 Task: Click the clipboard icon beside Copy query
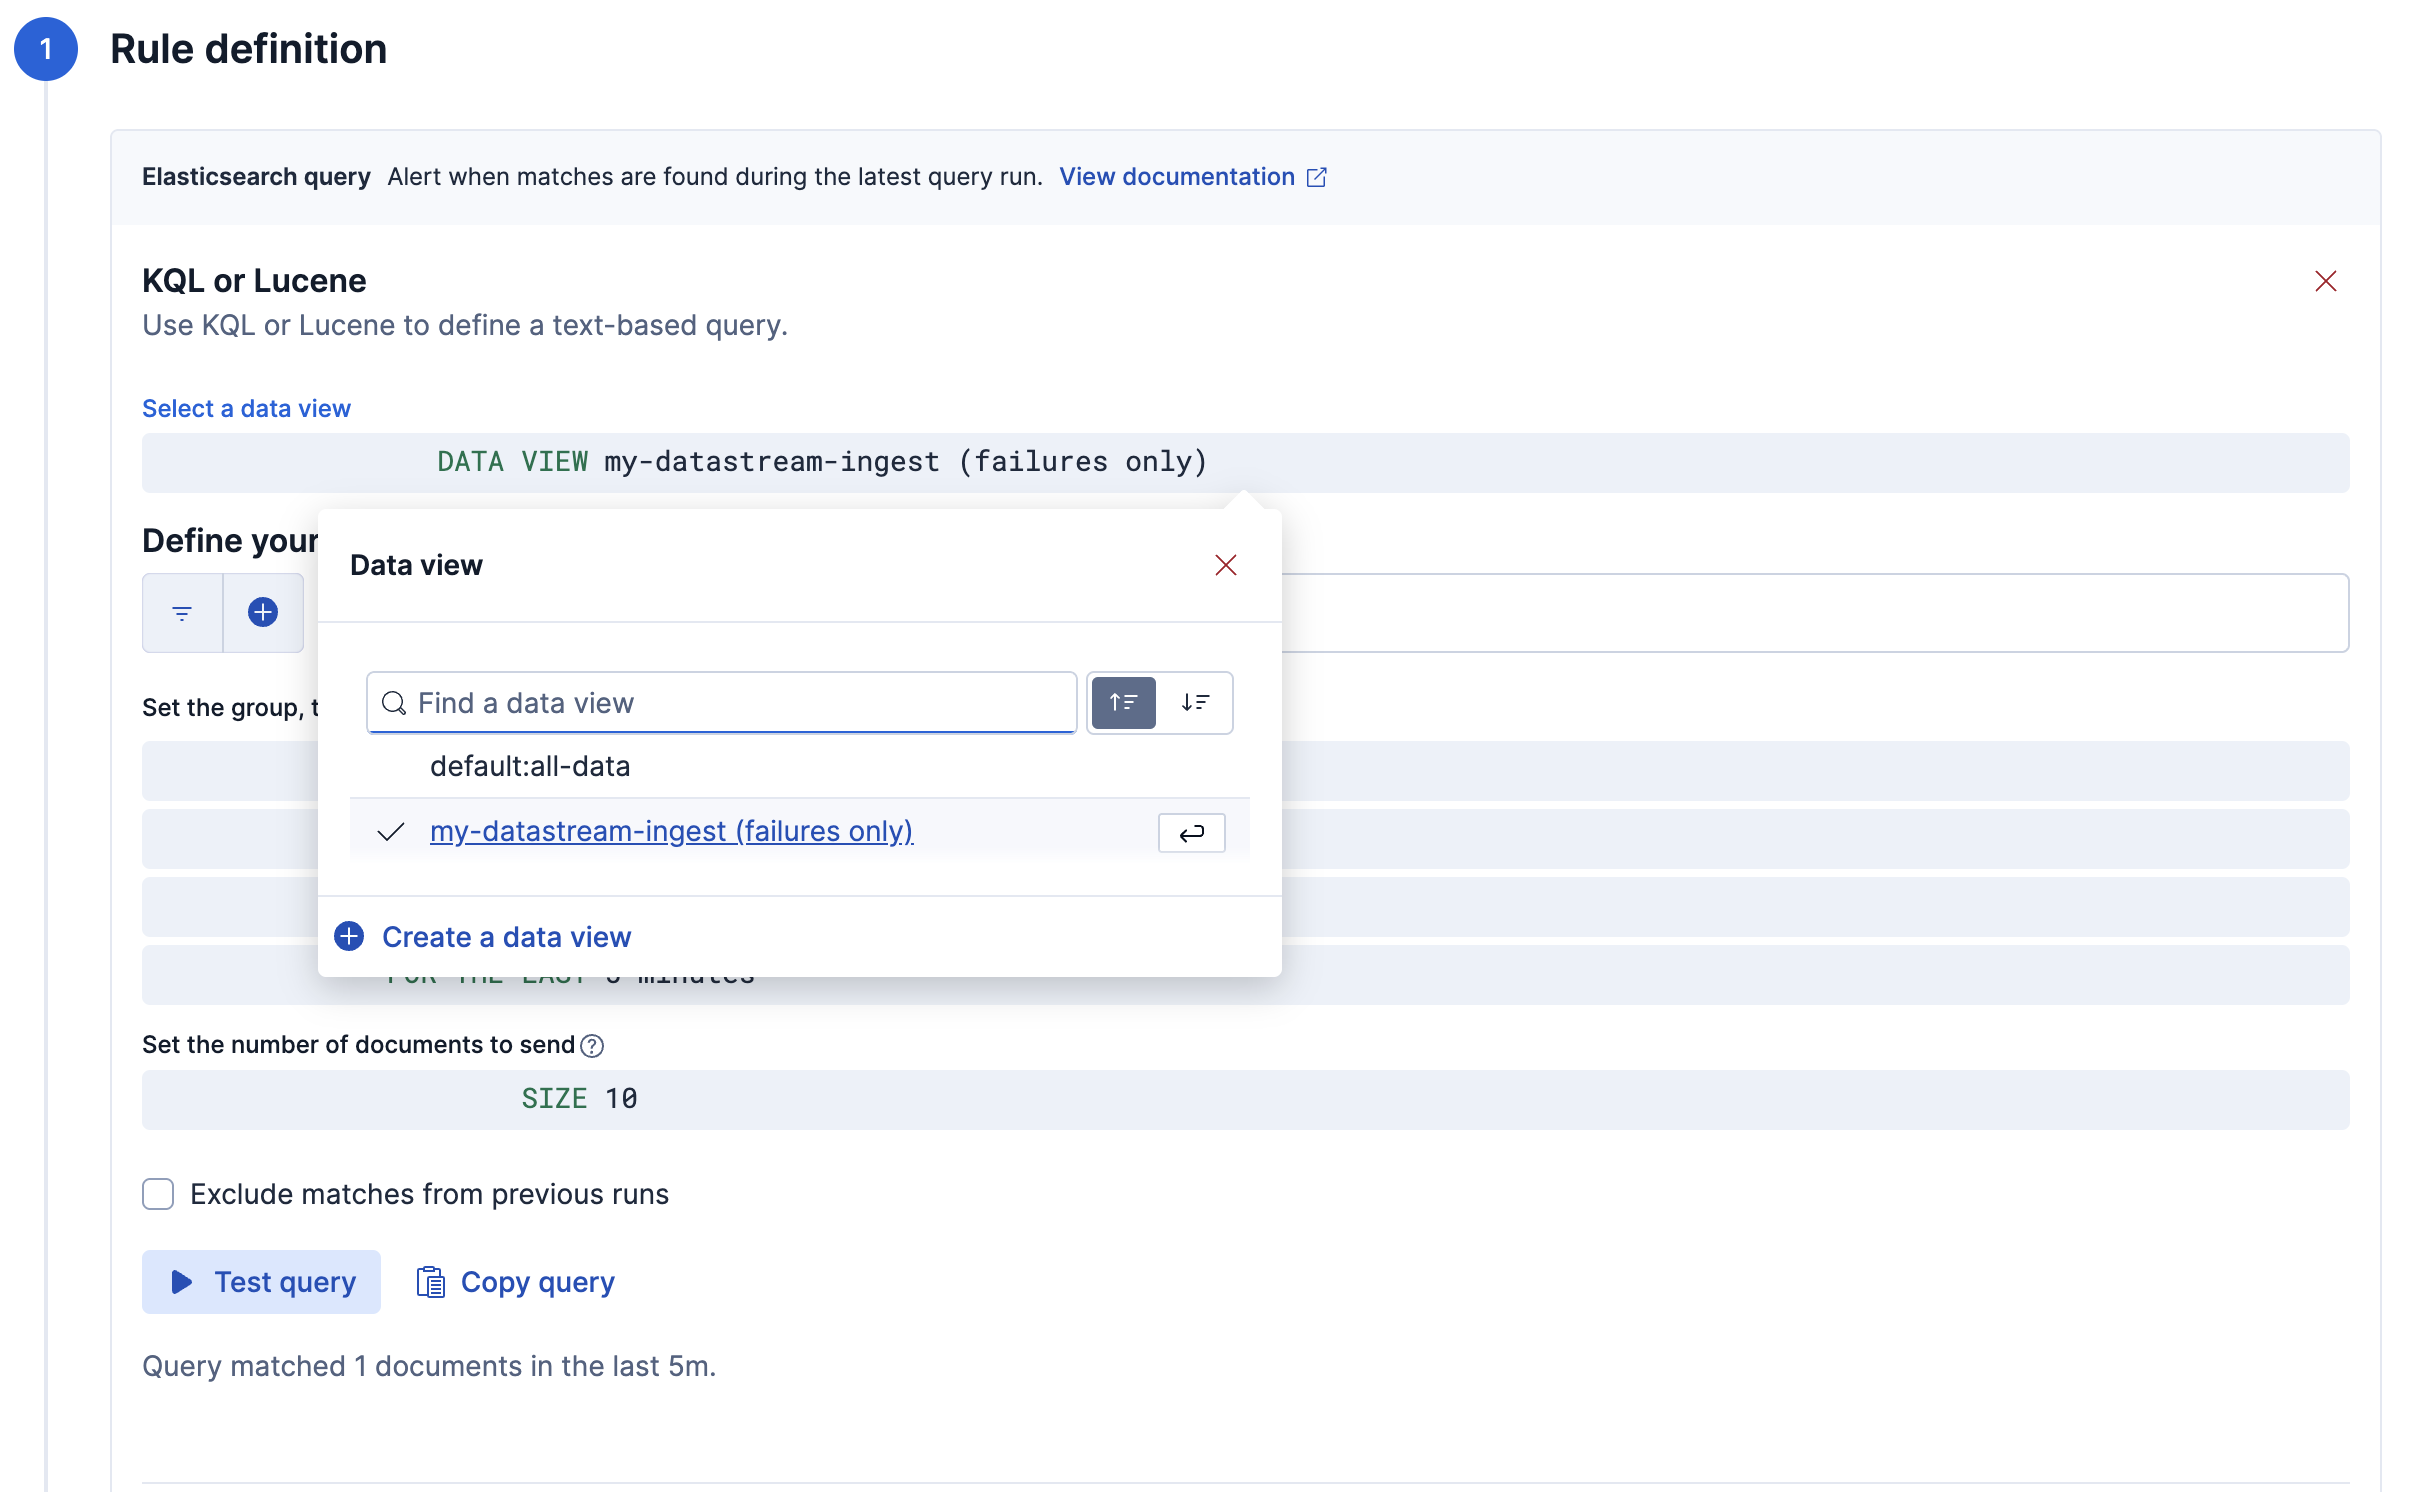(430, 1281)
